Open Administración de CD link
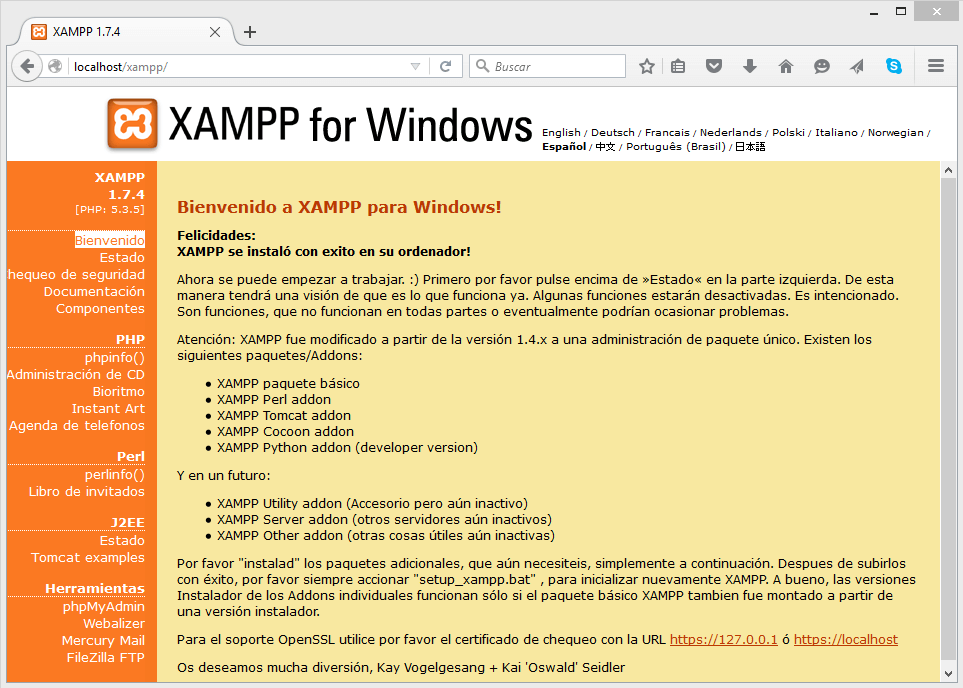This screenshot has height=688, width=963. pos(76,375)
